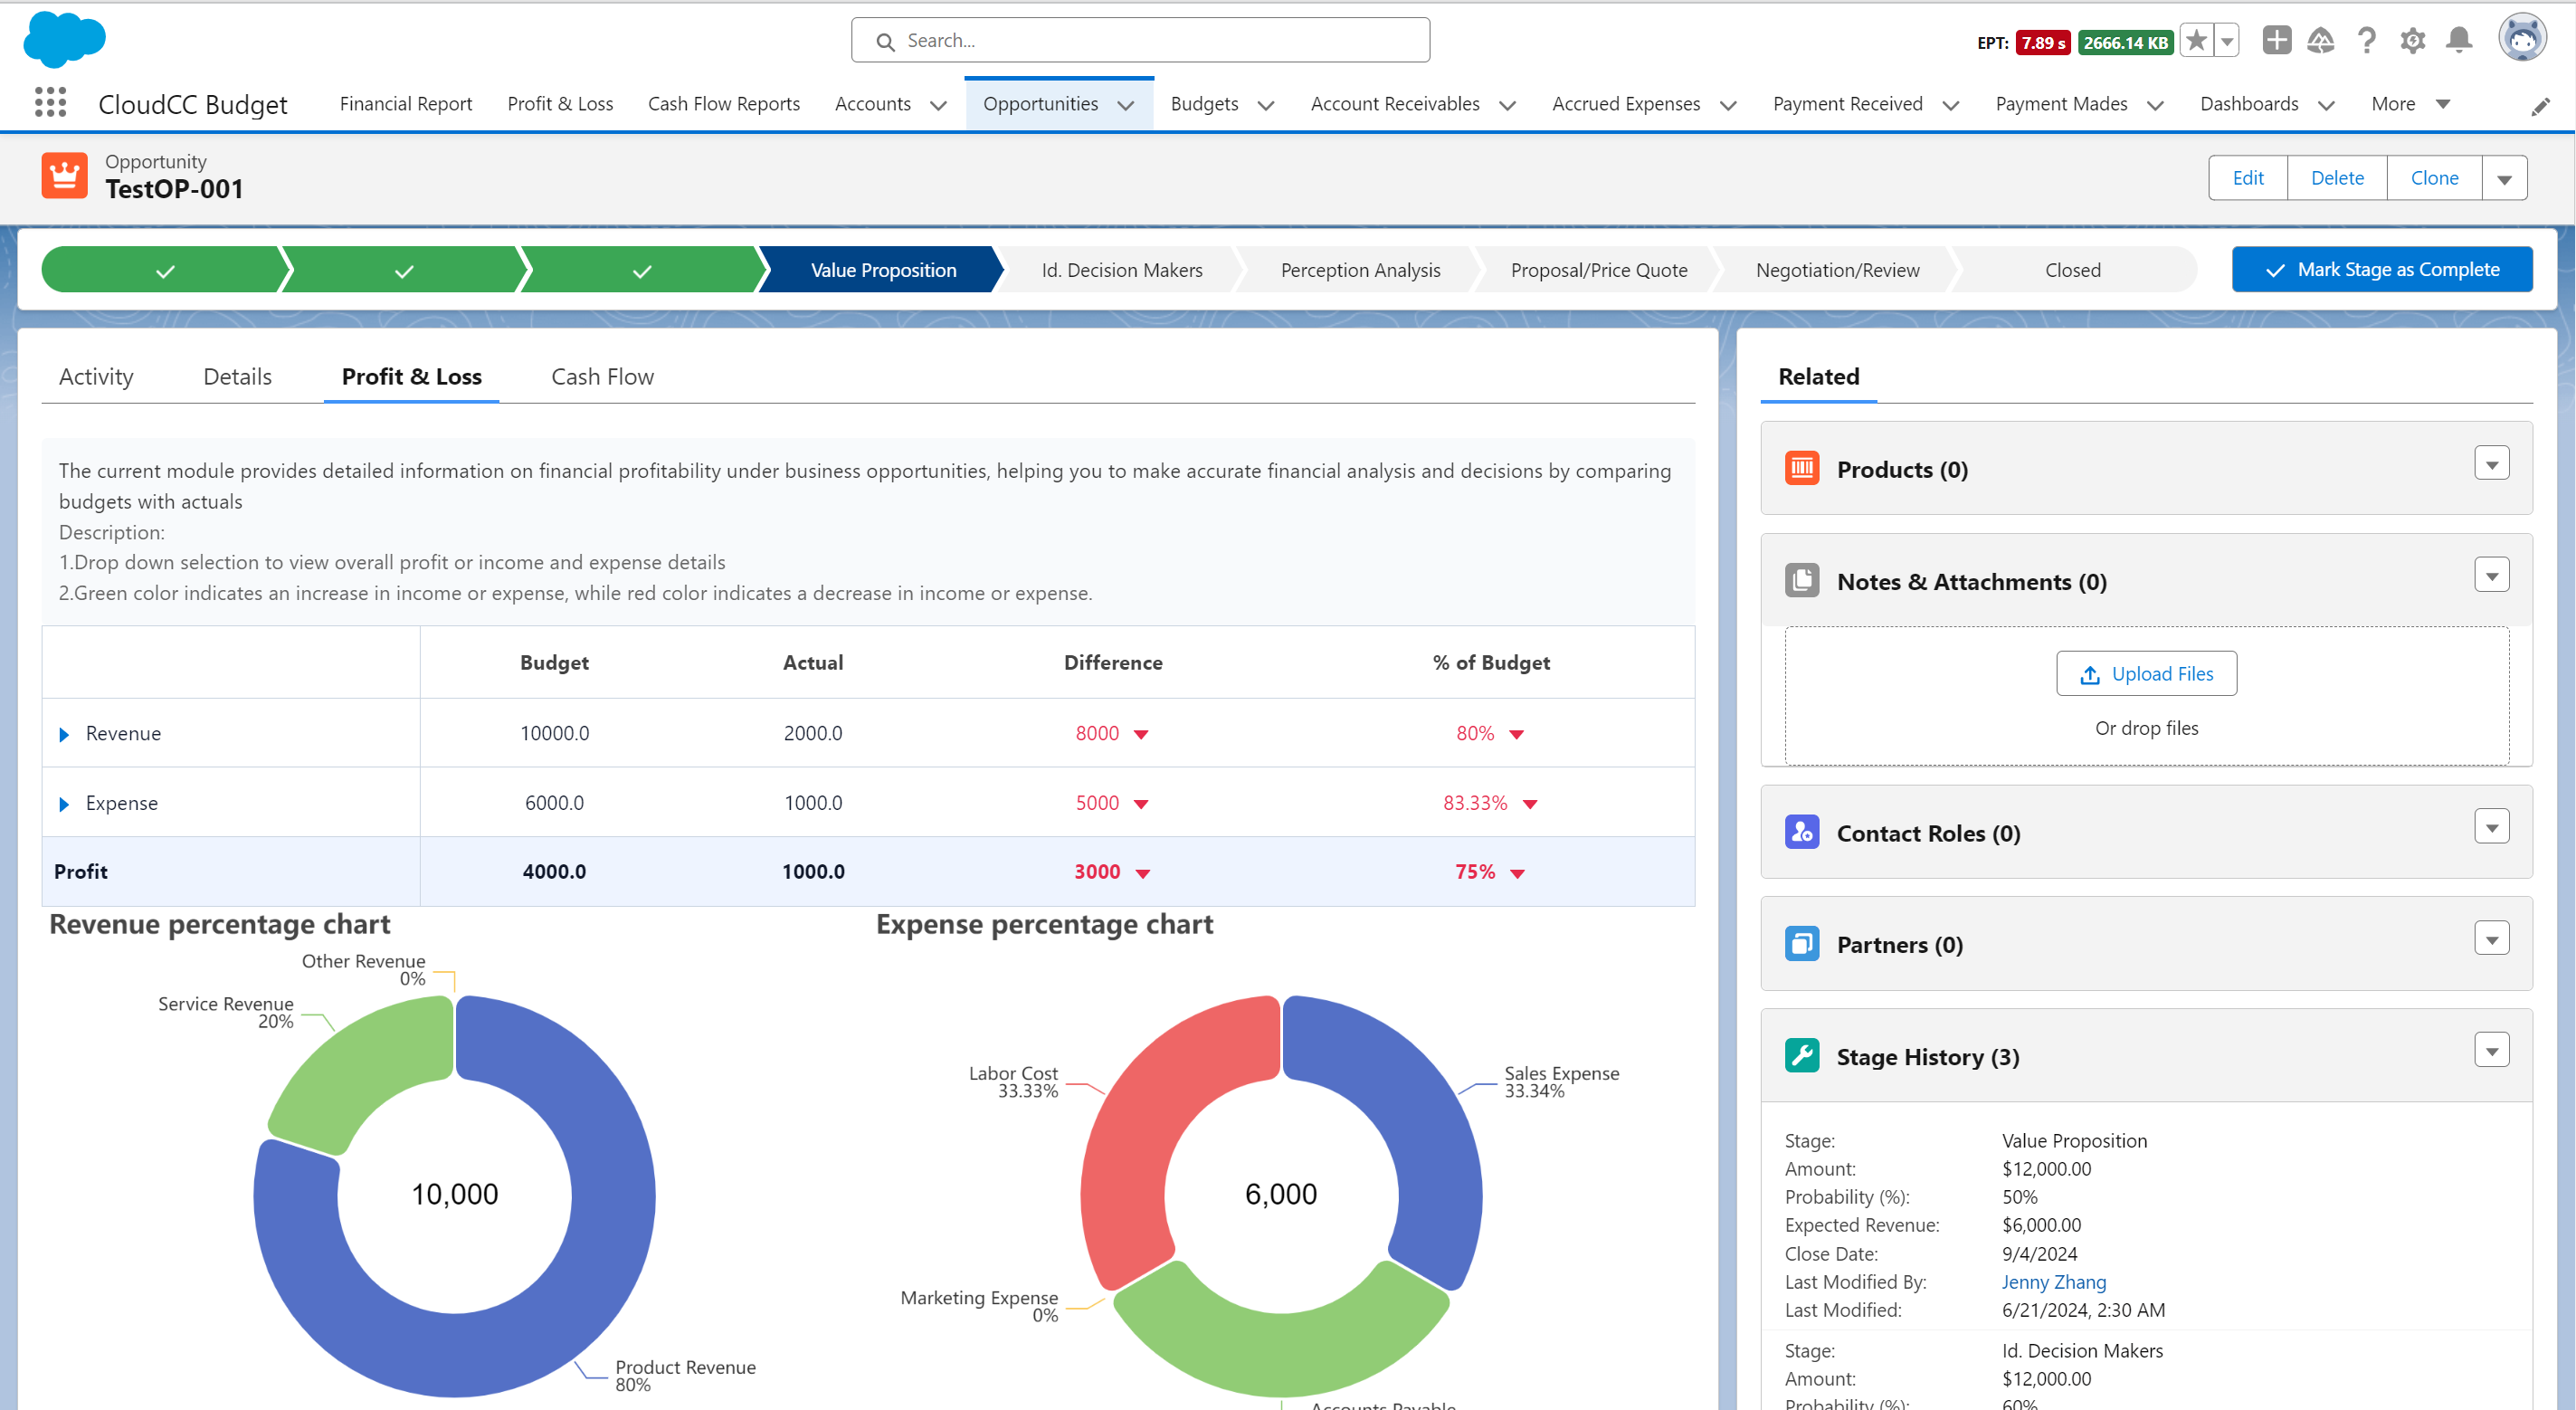This screenshot has height=1410, width=2576.
Task: Click the Help question mark icon
Action: click(2366, 41)
